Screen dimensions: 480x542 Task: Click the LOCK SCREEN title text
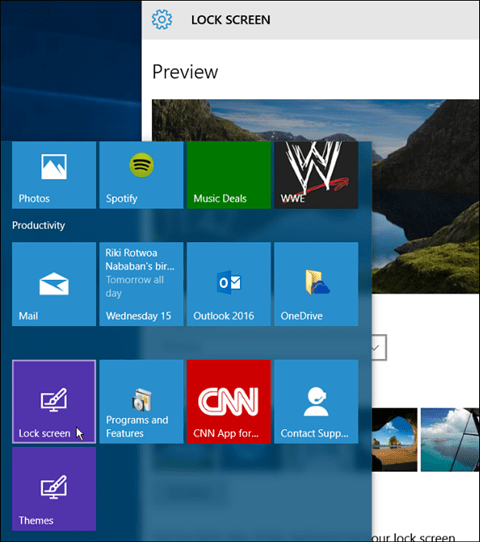point(231,20)
